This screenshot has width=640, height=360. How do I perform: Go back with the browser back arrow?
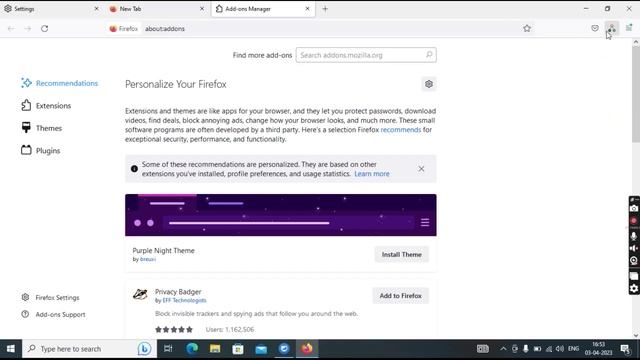pyautogui.click(x=11, y=29)
